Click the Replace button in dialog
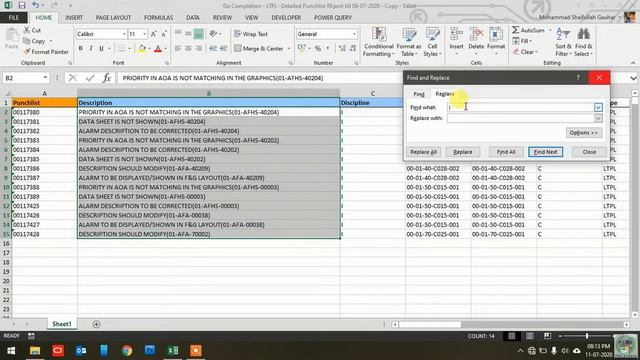 [462, 152]
